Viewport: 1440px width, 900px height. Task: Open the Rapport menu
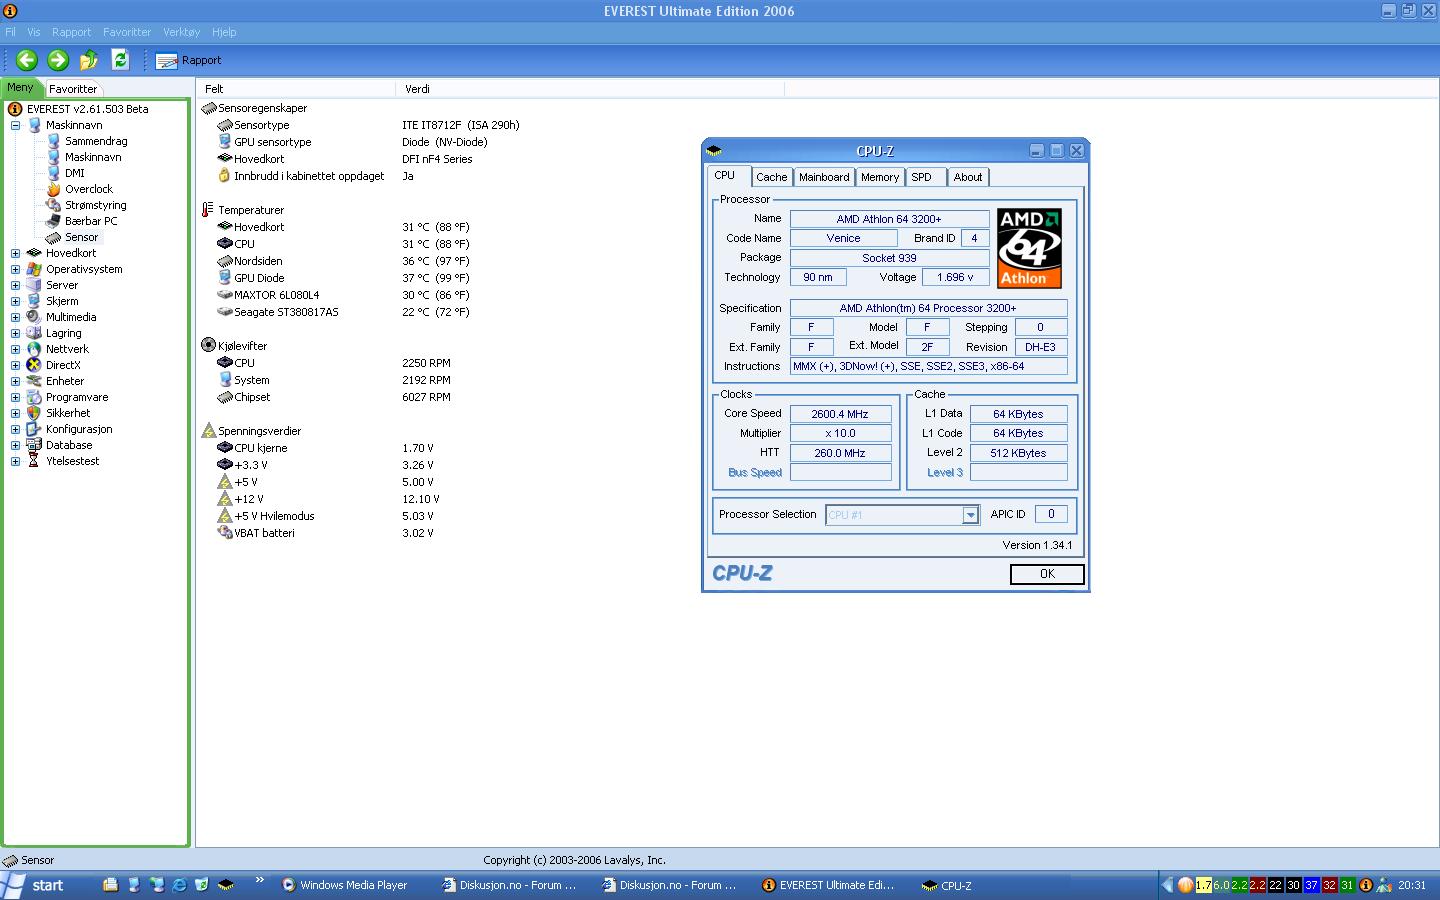[x=71, y=32]
